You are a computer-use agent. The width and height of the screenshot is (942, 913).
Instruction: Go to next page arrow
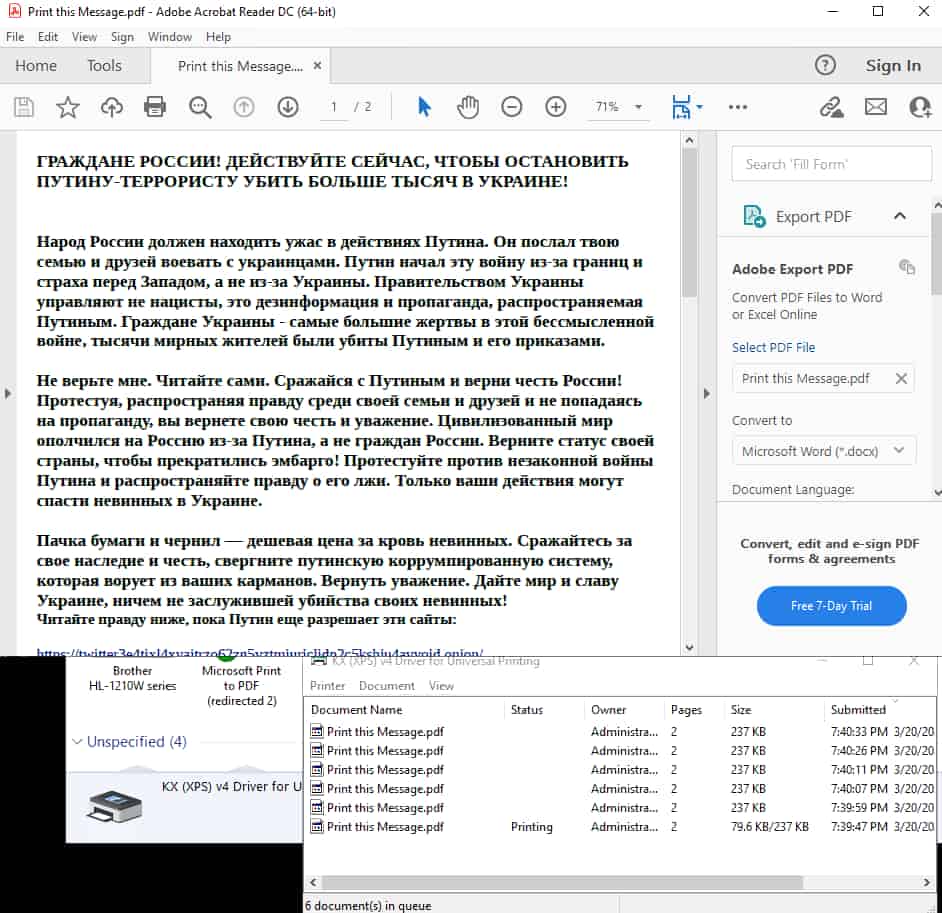(x=288, y=107)
